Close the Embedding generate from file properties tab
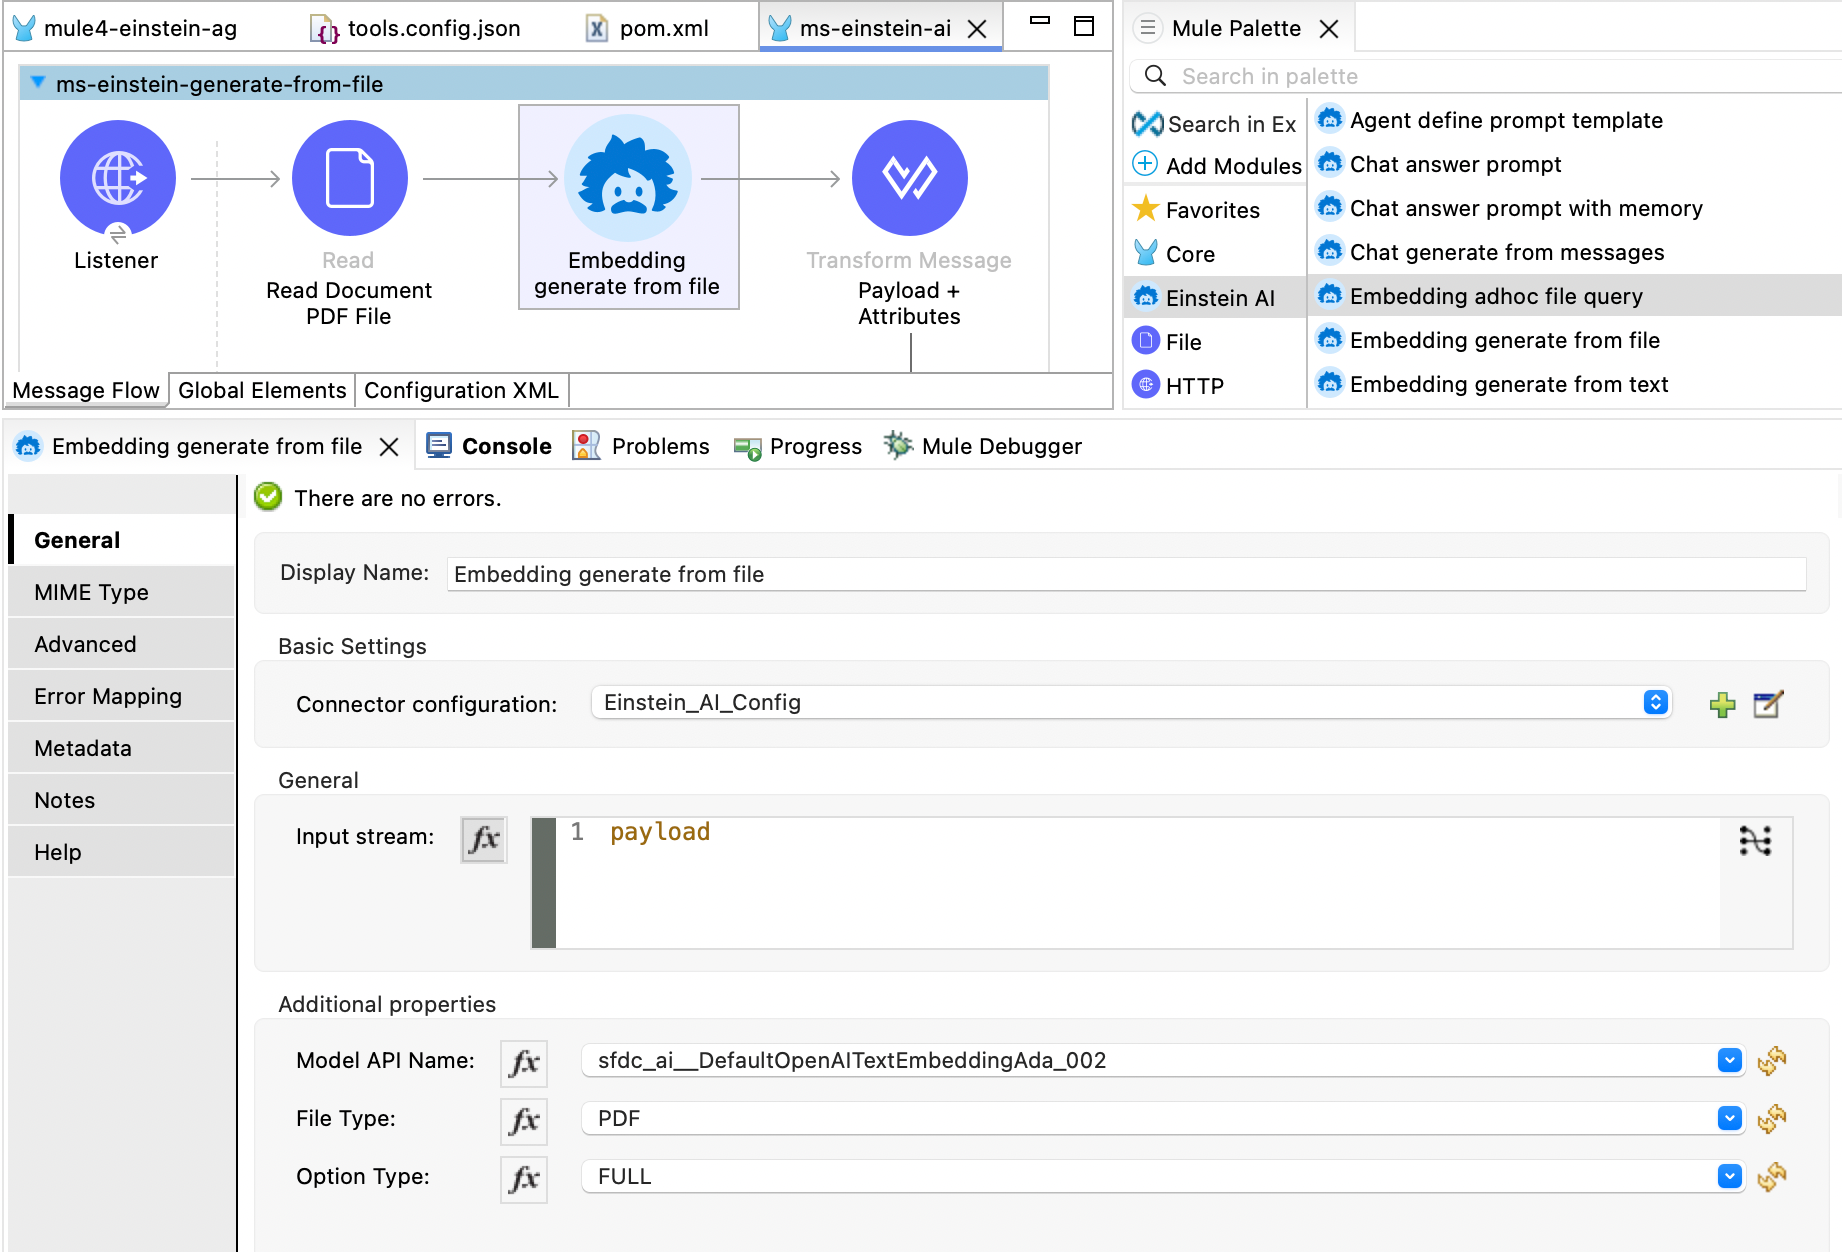This screenshot has width=1842, height=1252. click(390, 447)
